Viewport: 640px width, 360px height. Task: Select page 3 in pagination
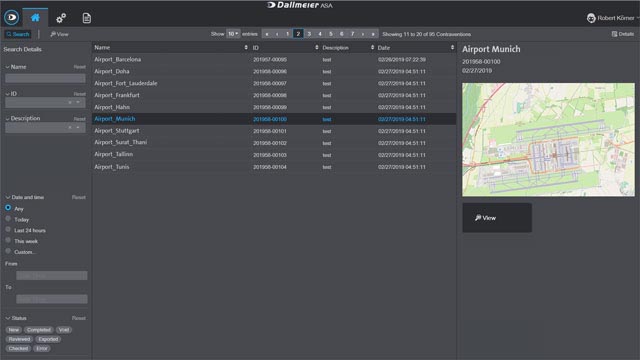(309, 34)
